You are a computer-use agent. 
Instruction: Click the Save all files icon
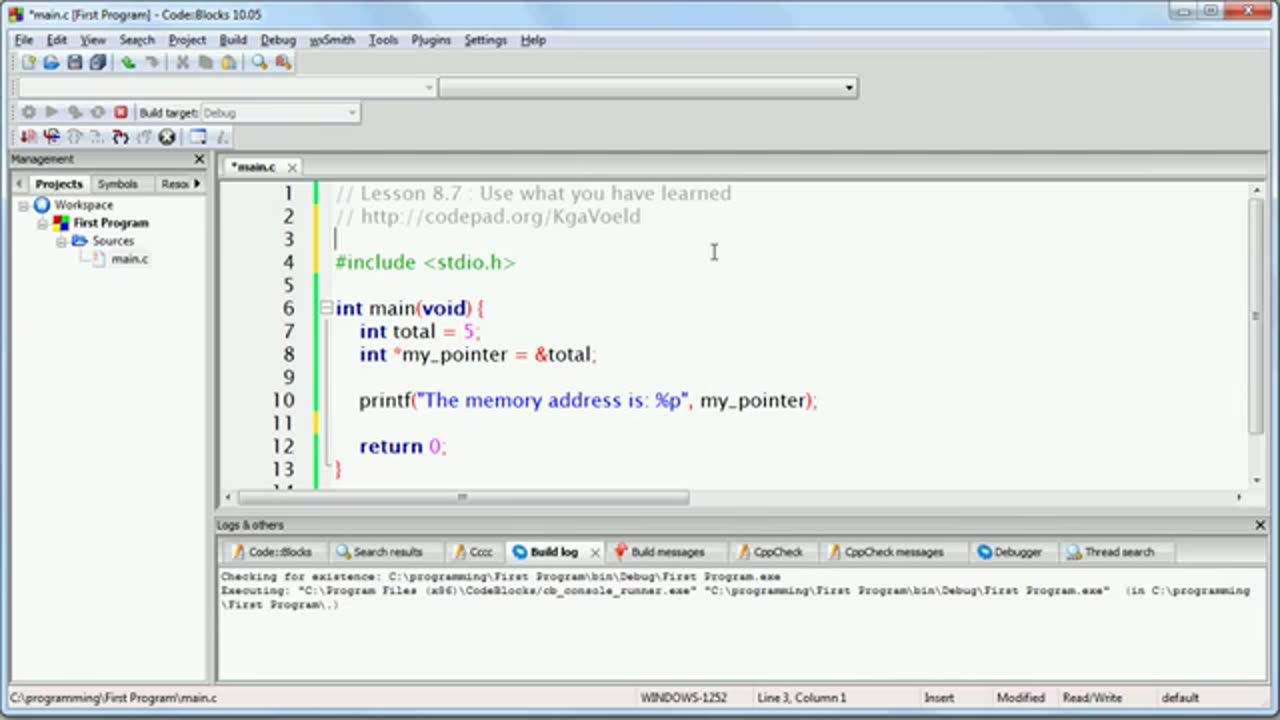point(97,62)
